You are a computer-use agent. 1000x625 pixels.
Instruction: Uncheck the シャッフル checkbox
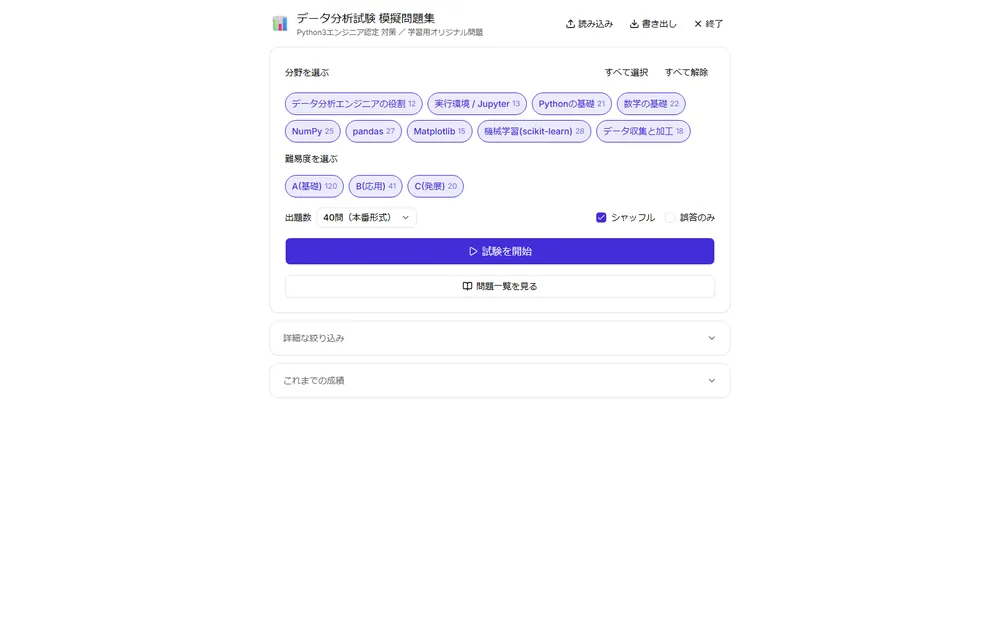[x=601, y=217]
